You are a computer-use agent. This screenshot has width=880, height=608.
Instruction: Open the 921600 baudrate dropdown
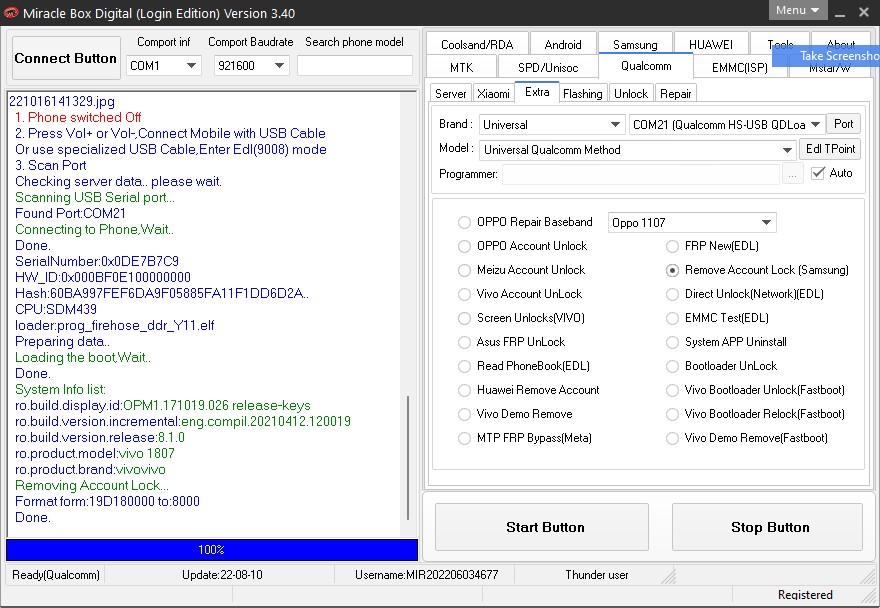pyautogui.click(x=251, y=66)
